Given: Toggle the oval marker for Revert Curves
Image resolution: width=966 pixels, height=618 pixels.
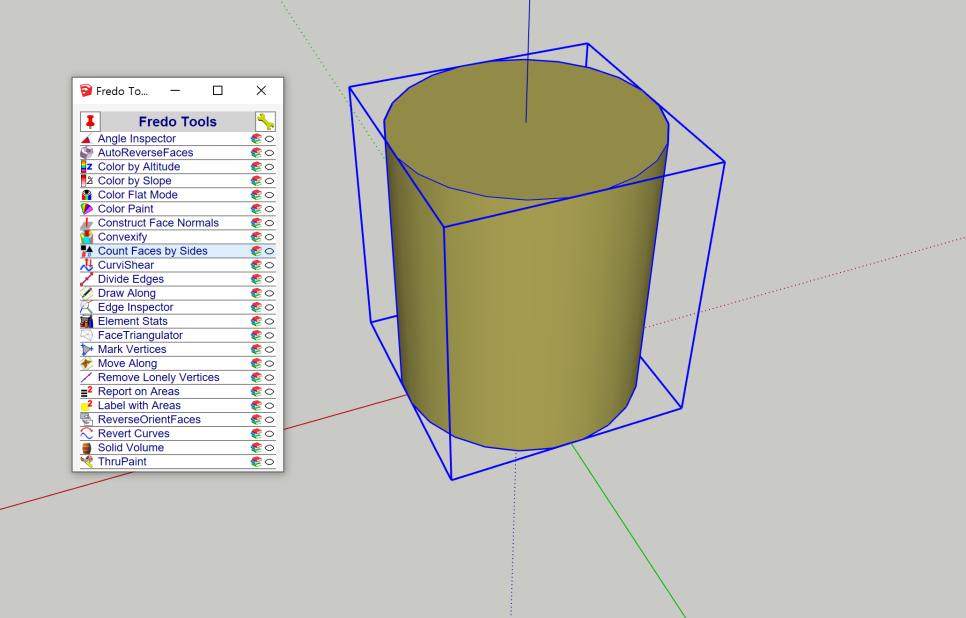Looking at the screenshot, I should click(270, 434).
